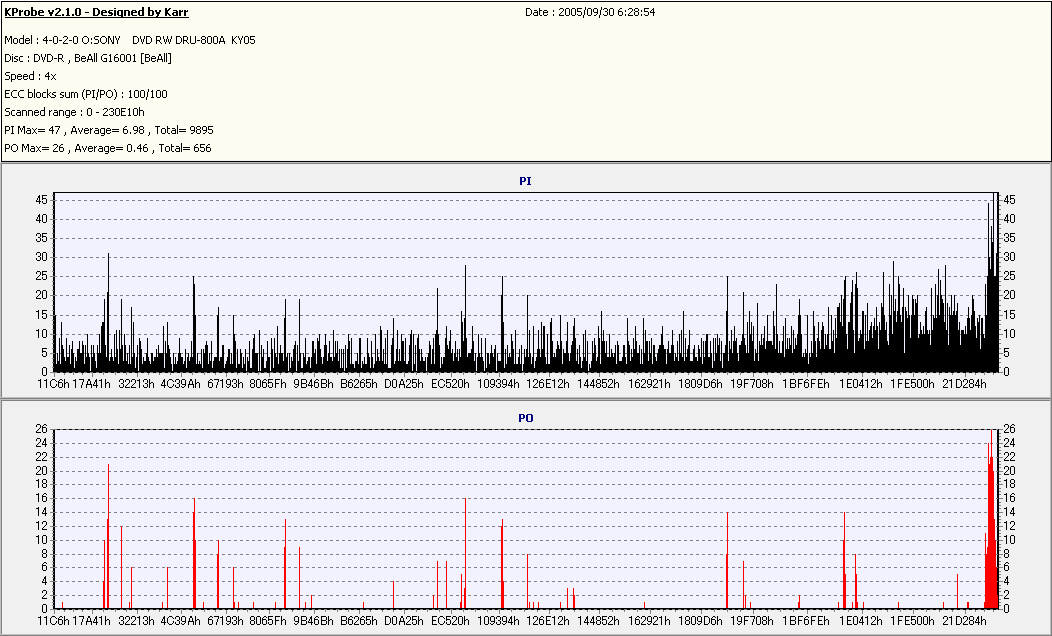Click the Model SONY DVD RW DRU-800A line
The height and width of the screenshot is (636, 1052).
click(x=129, y=40)
